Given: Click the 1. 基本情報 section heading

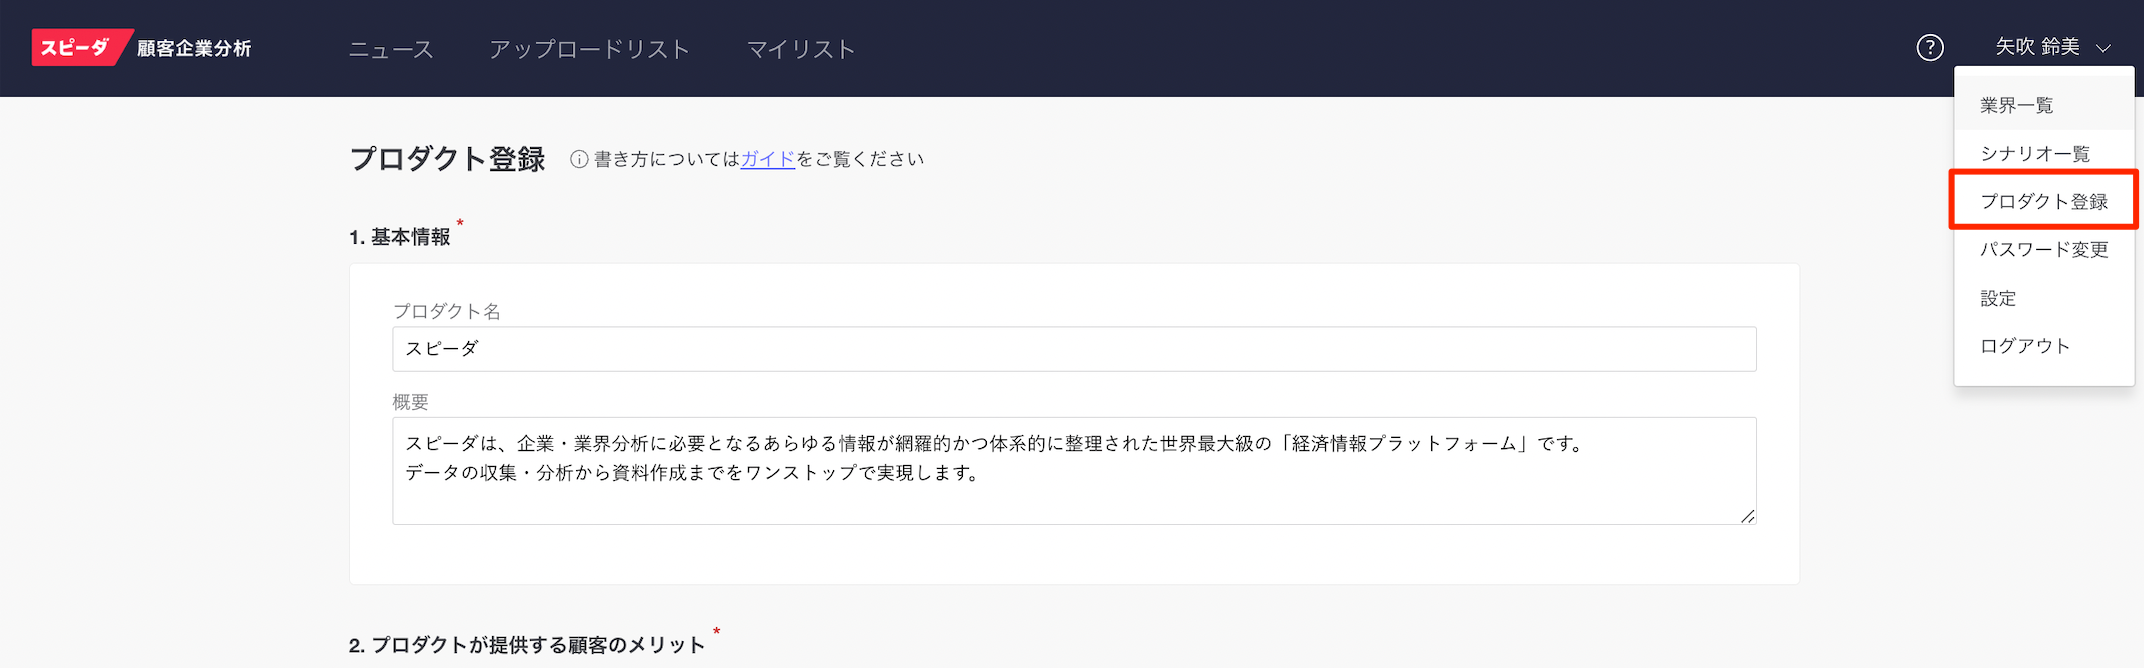Looking at the screenshot, I should (x=400, y=237).
